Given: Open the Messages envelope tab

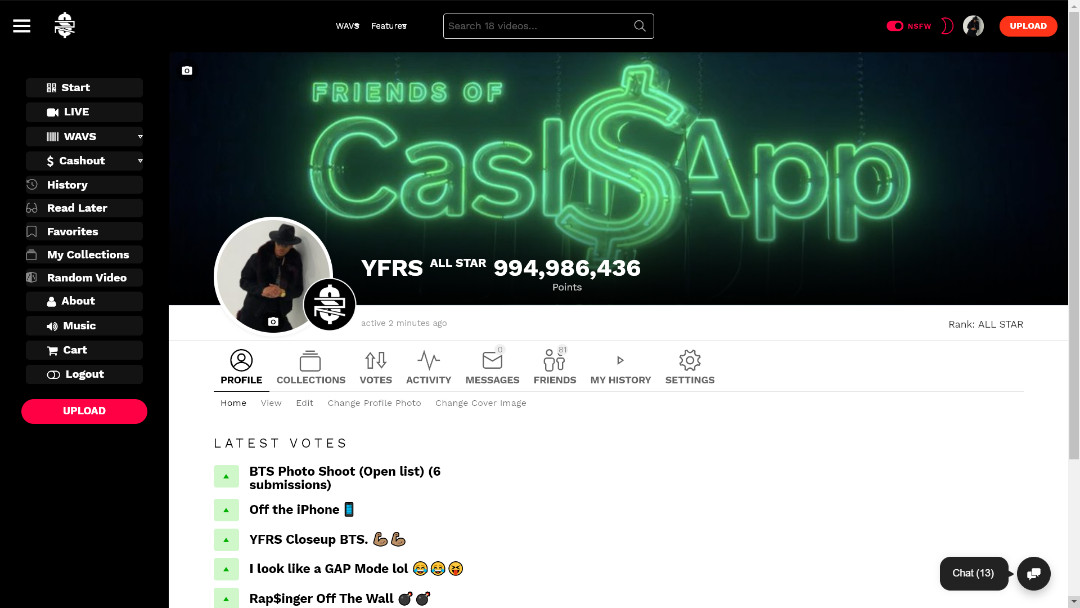Looking at the screenshot, I should (x=492, y=367).
